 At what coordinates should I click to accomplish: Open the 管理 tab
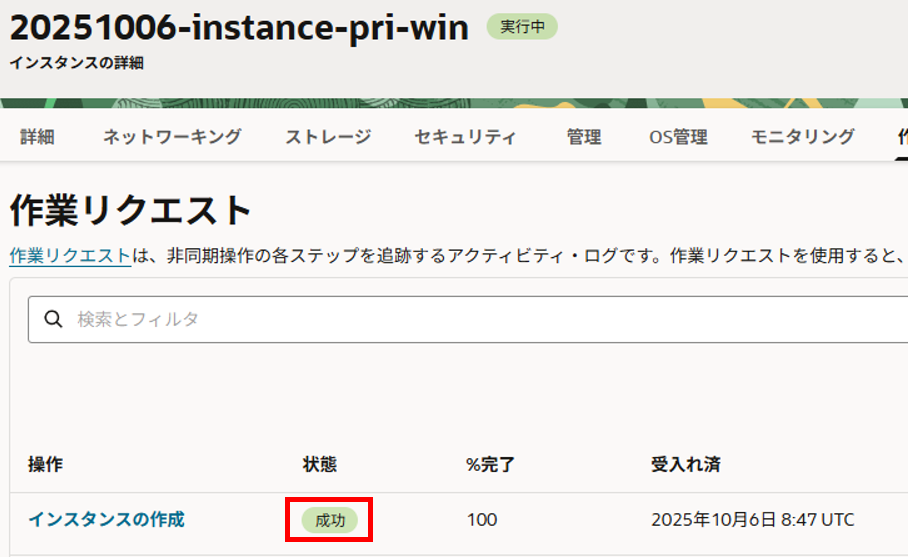pos(584,137)
